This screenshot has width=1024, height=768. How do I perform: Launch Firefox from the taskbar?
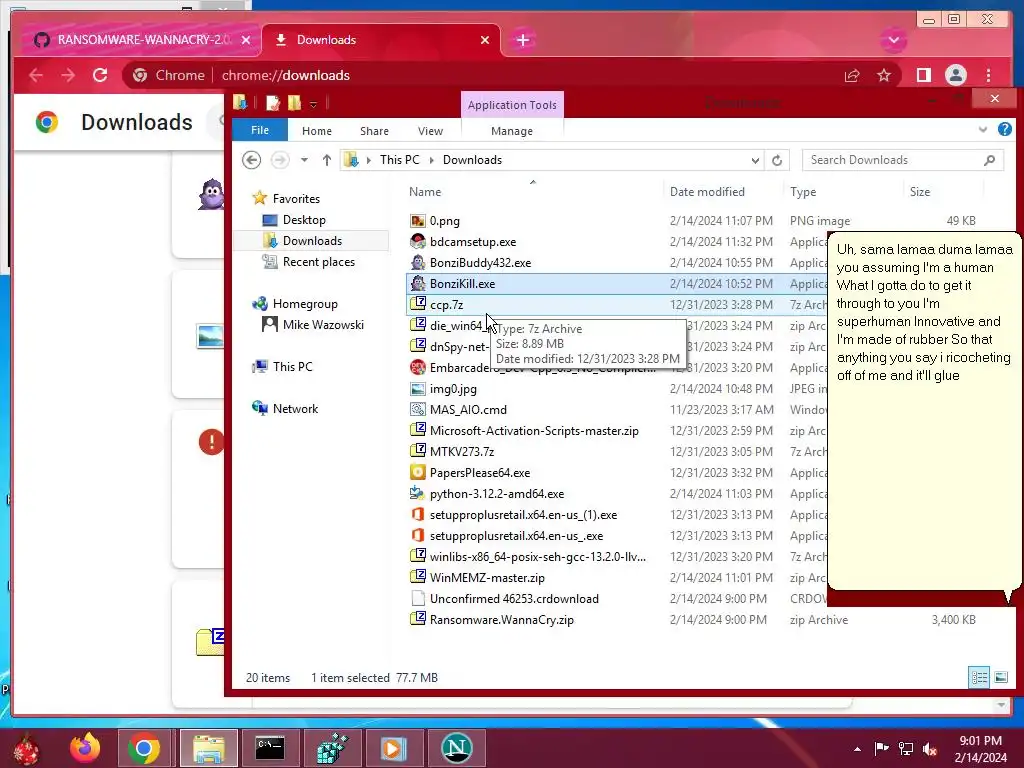coord(85,748)
